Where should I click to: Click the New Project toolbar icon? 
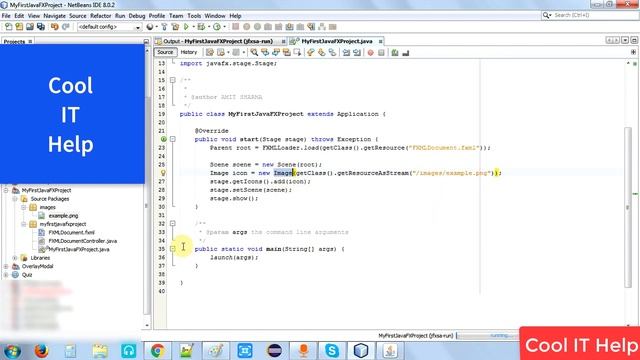(x=19, y=27)
